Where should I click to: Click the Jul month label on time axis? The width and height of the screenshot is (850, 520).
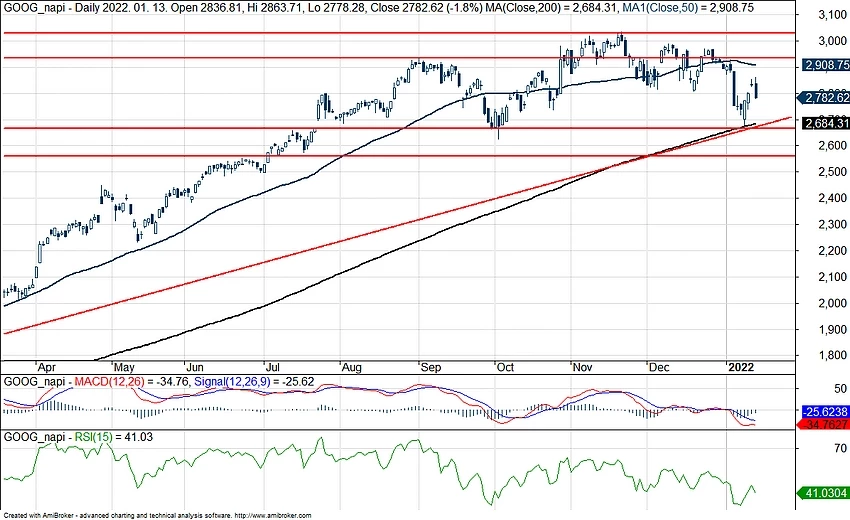[273, 368]
